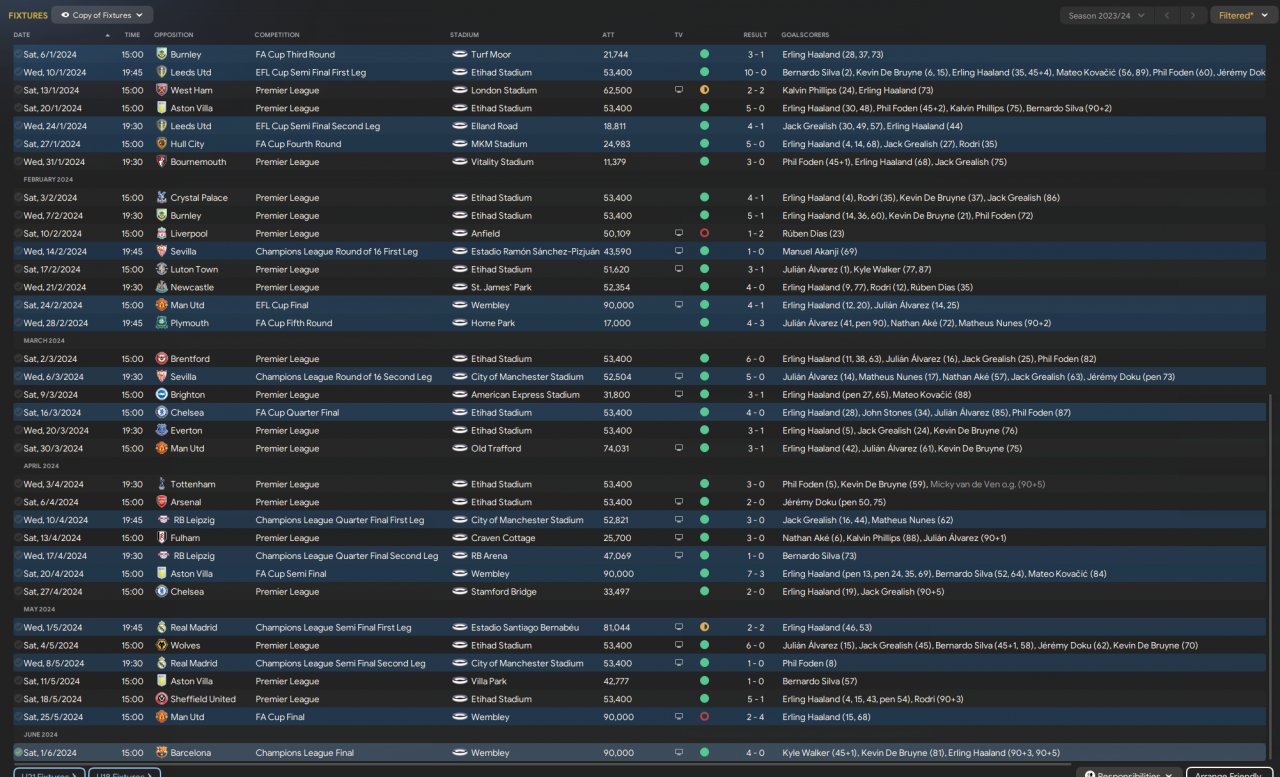The width and height of the screenshot is (1280, 777).
Task: Click the stadium icon beside Old Trafford
Action: [460, 449]
